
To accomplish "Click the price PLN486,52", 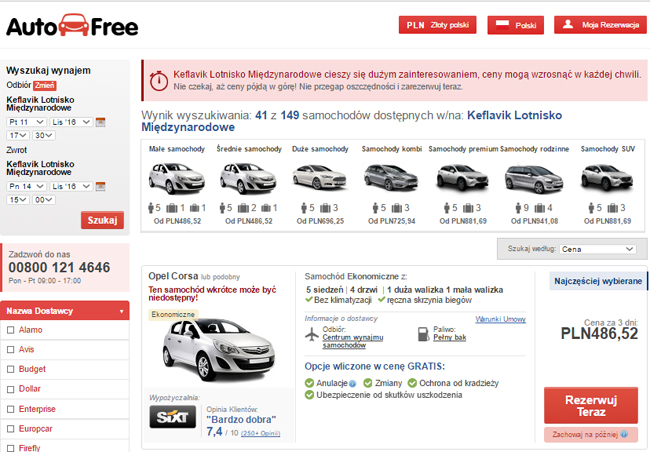I will pyautogui.click(x=599, y=333).
